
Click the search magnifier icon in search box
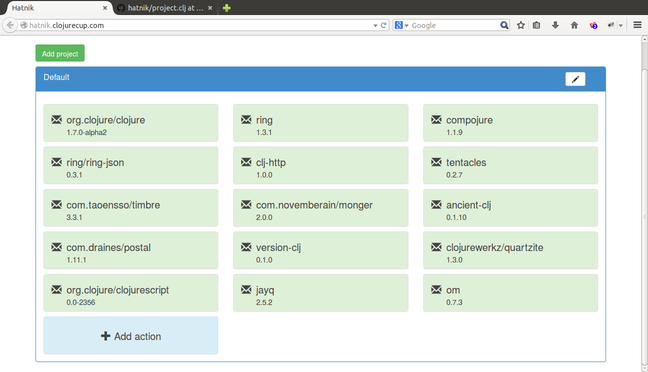(504, 25)
